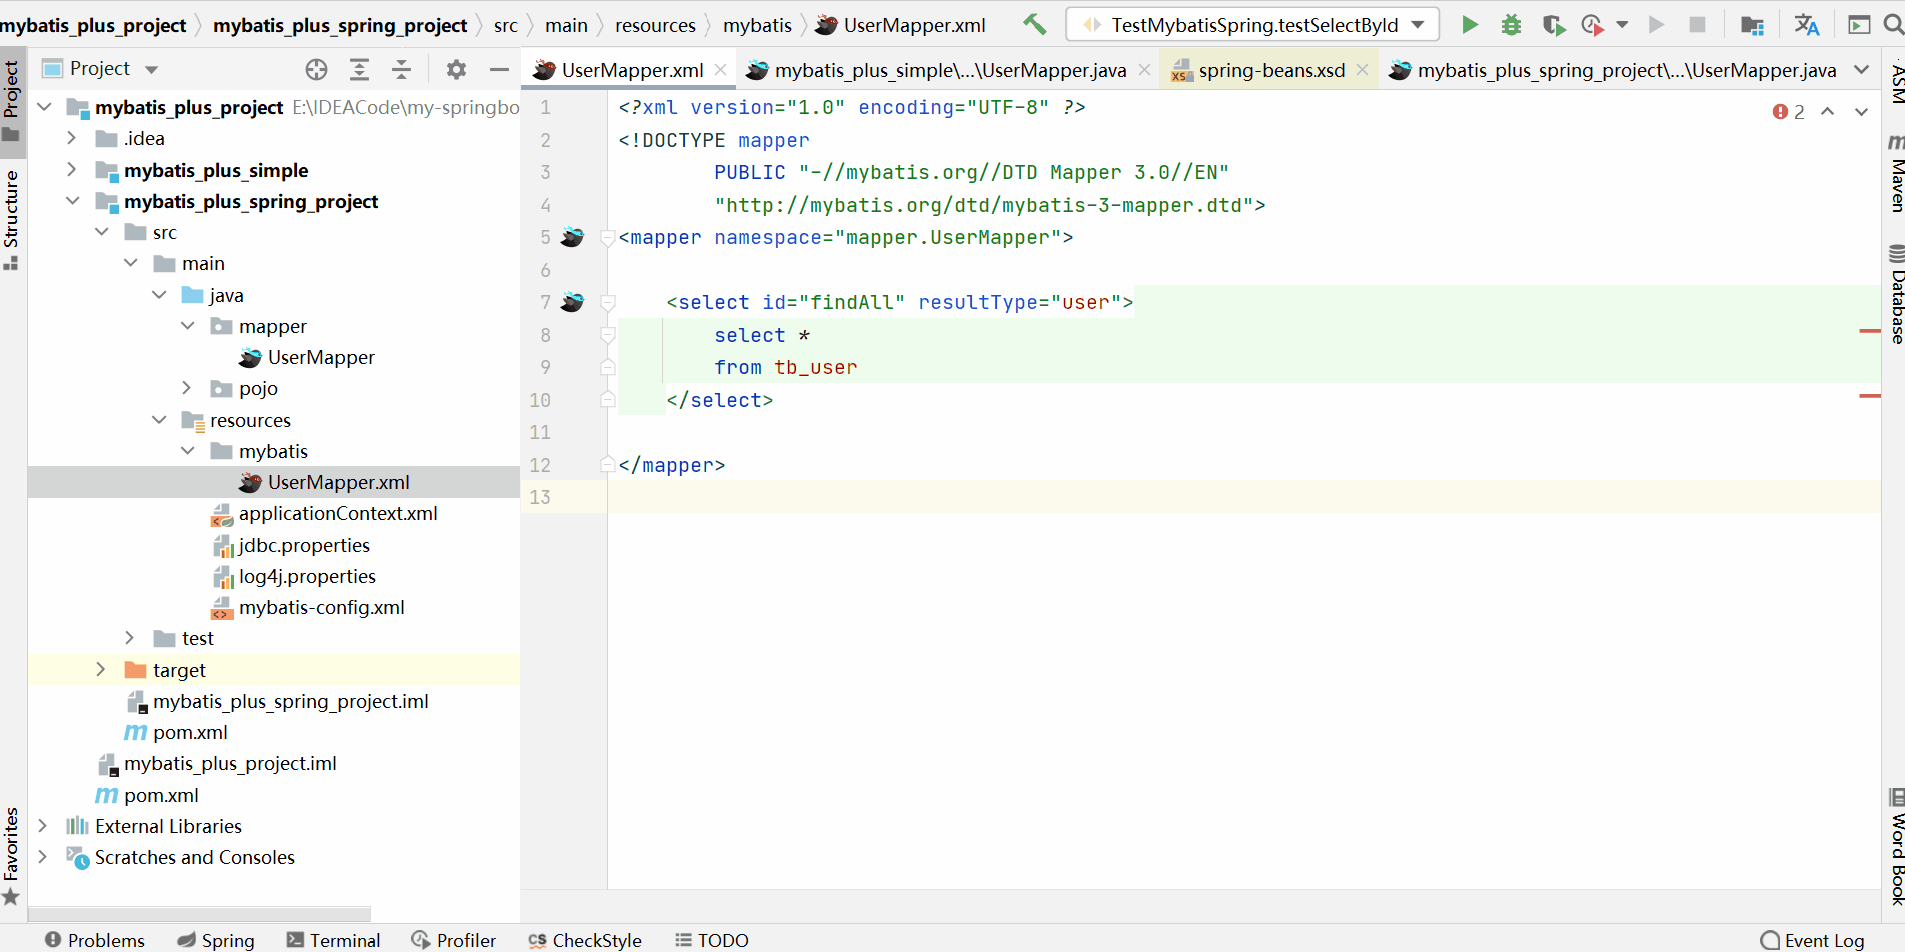Viewport: 1905px width, 952px height.
Task: Click the Translate icon in toolbar
Action: 1806,25
